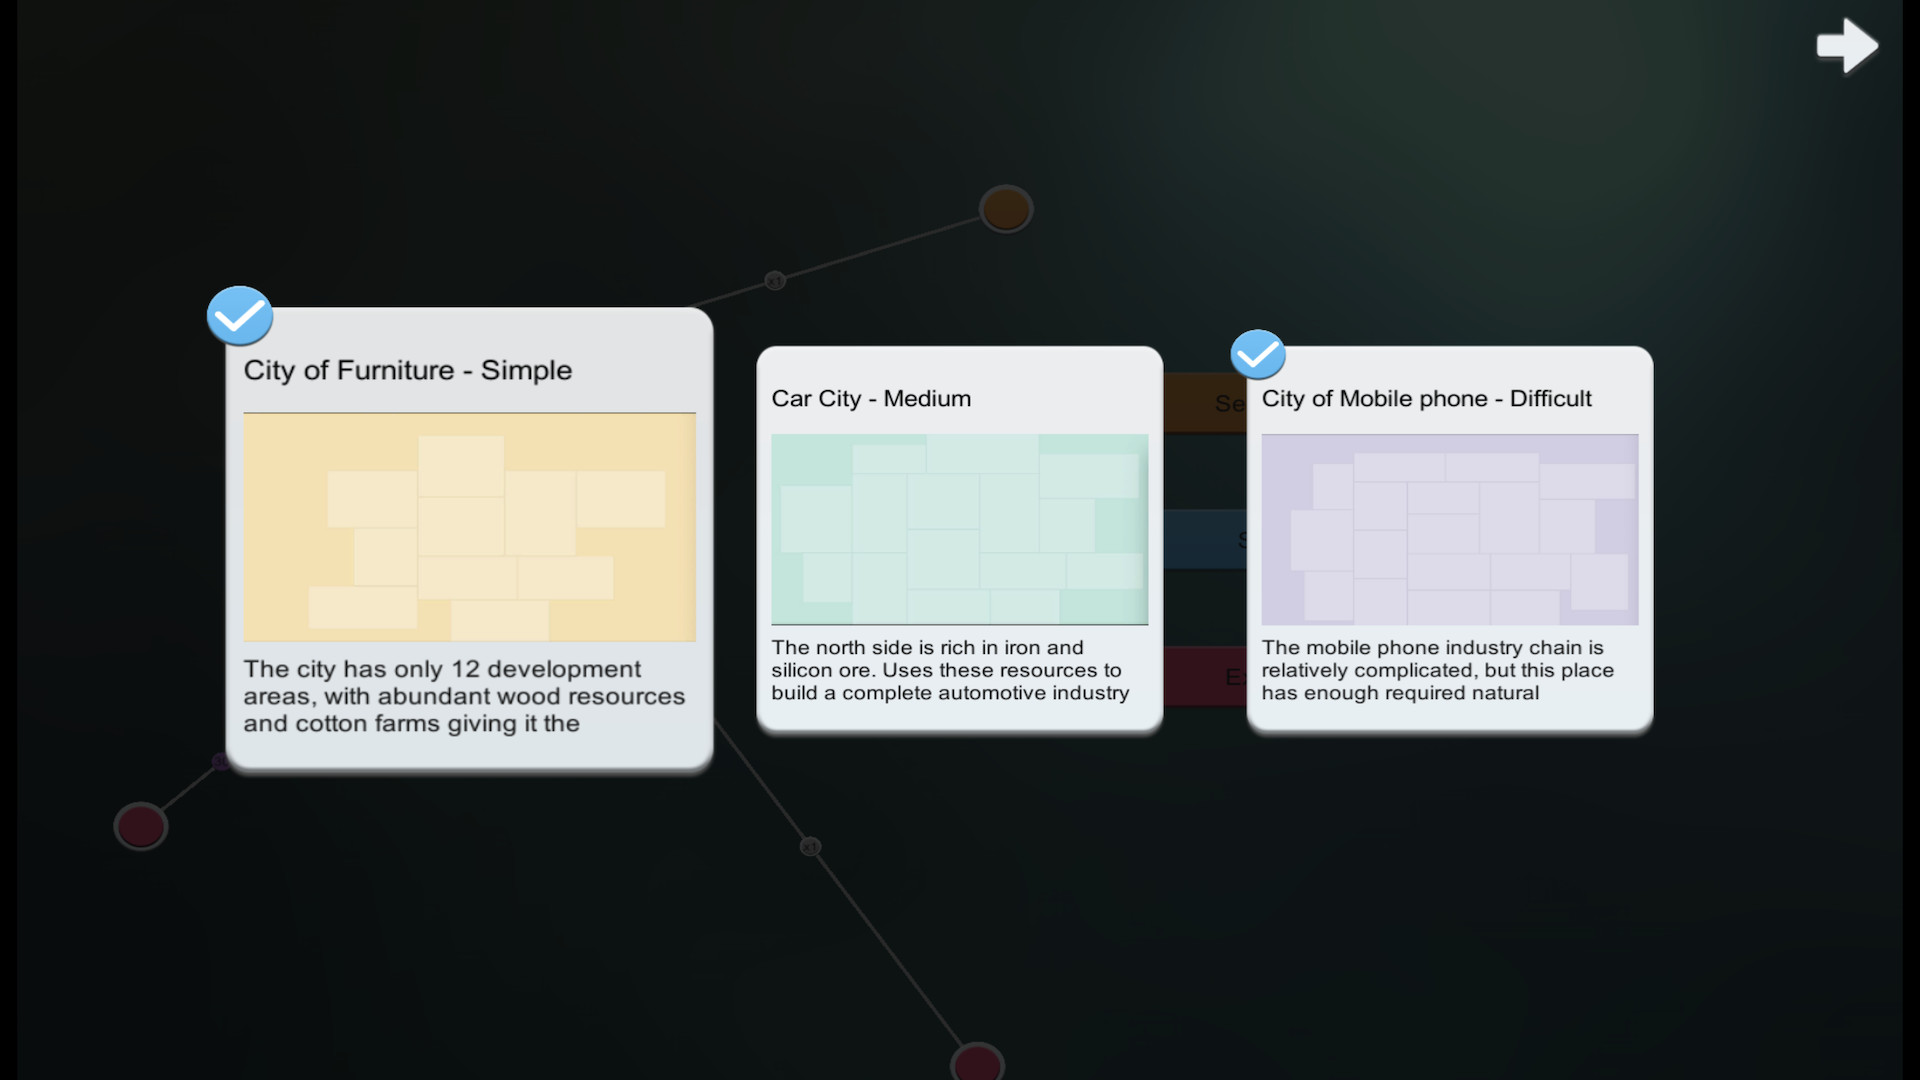Click the crimson bar between city cards
1920x1080 pixels.
(1205, 676)
